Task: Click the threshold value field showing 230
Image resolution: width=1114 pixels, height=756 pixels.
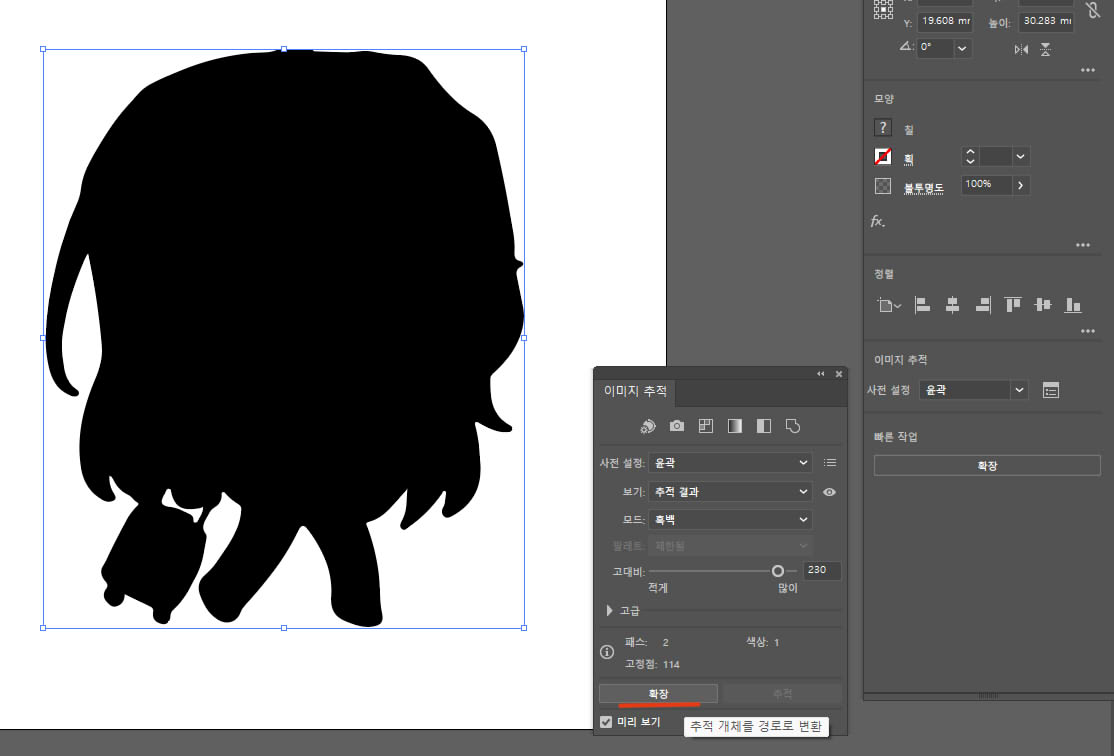Action: coord(822,570)
